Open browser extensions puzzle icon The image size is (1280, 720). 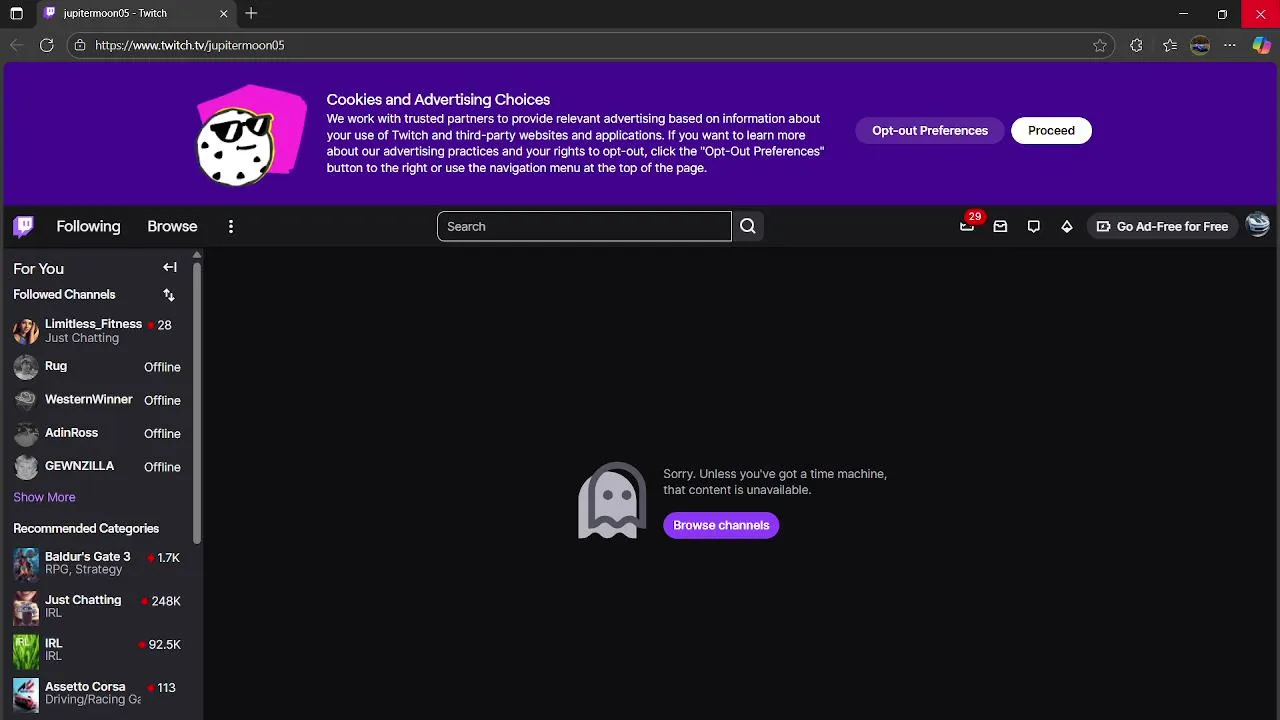pyautogui.click(x=1136, y=45)
